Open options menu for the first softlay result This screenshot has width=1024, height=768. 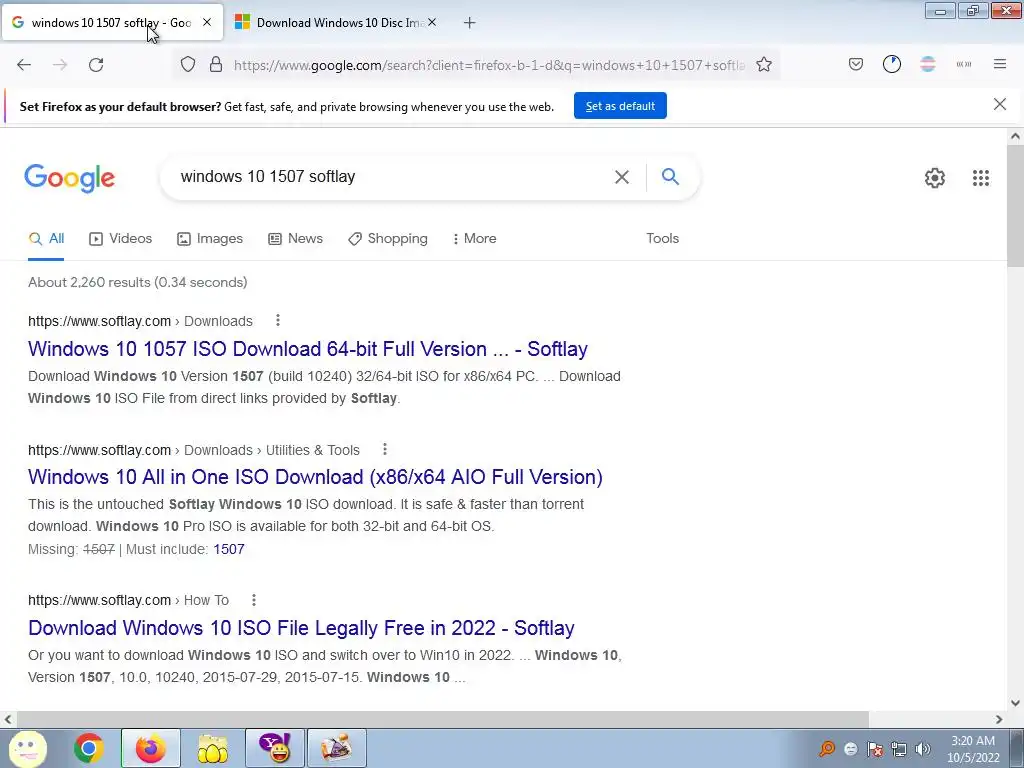[278, 320]
